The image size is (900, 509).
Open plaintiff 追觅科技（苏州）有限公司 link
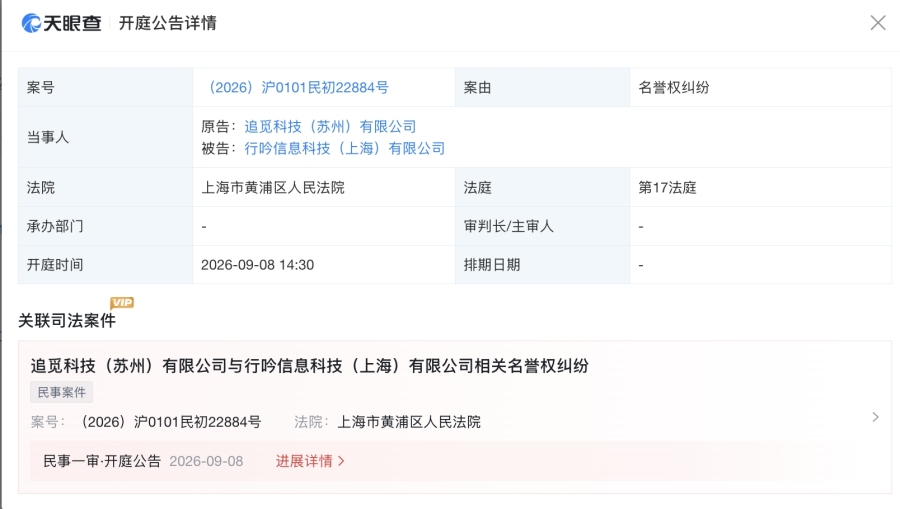click(331, 126)
